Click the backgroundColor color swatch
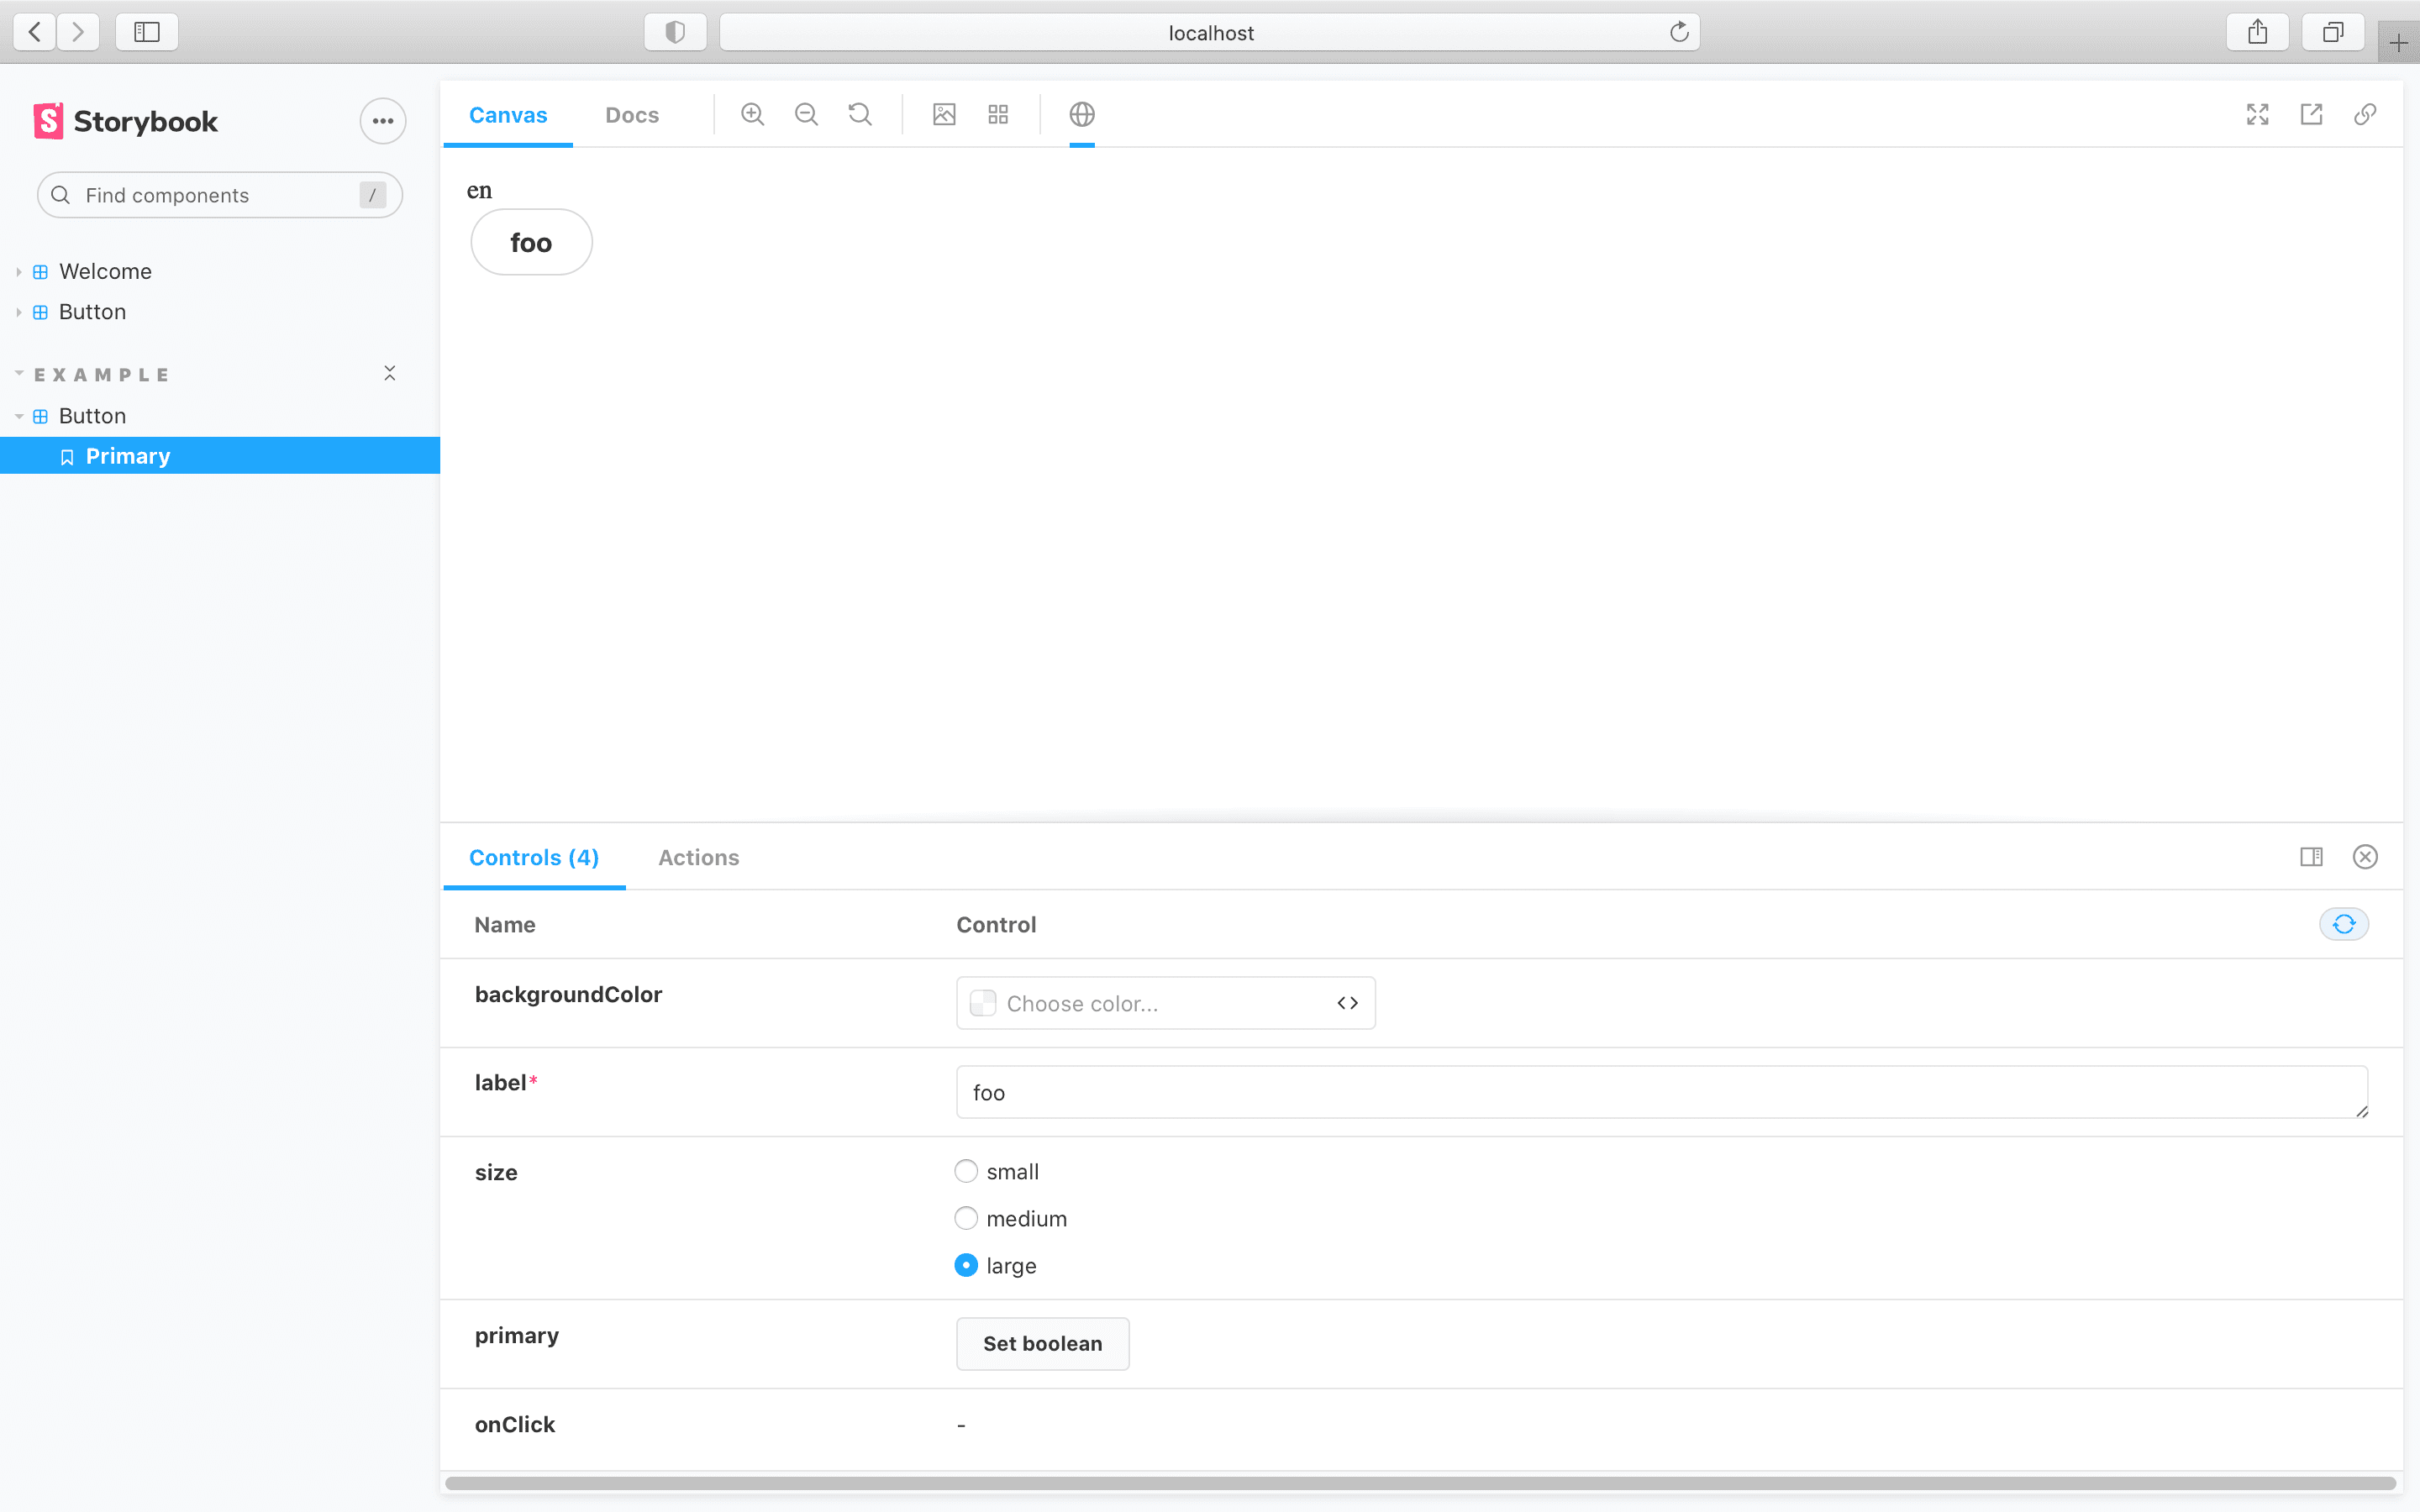 point(982,1003)
